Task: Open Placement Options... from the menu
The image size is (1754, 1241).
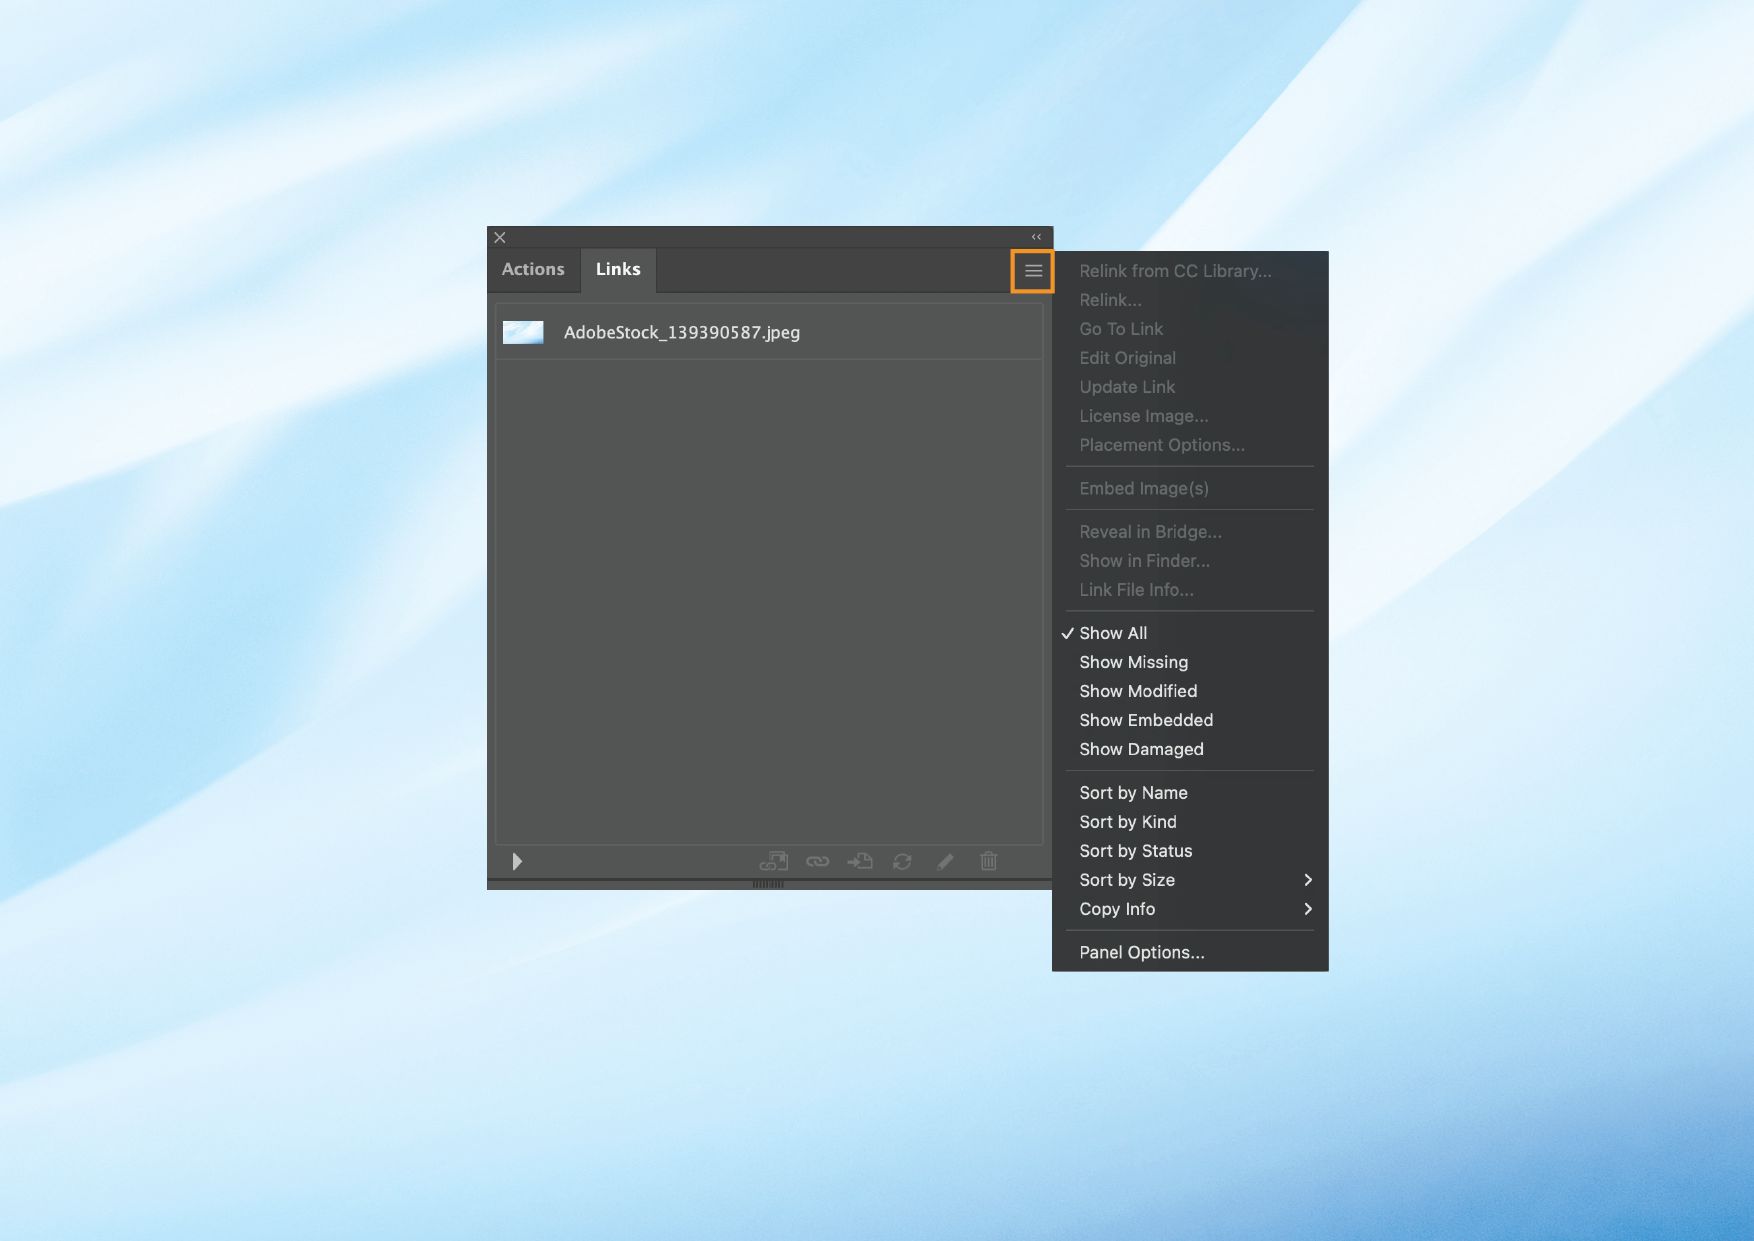Action: 1190,445
